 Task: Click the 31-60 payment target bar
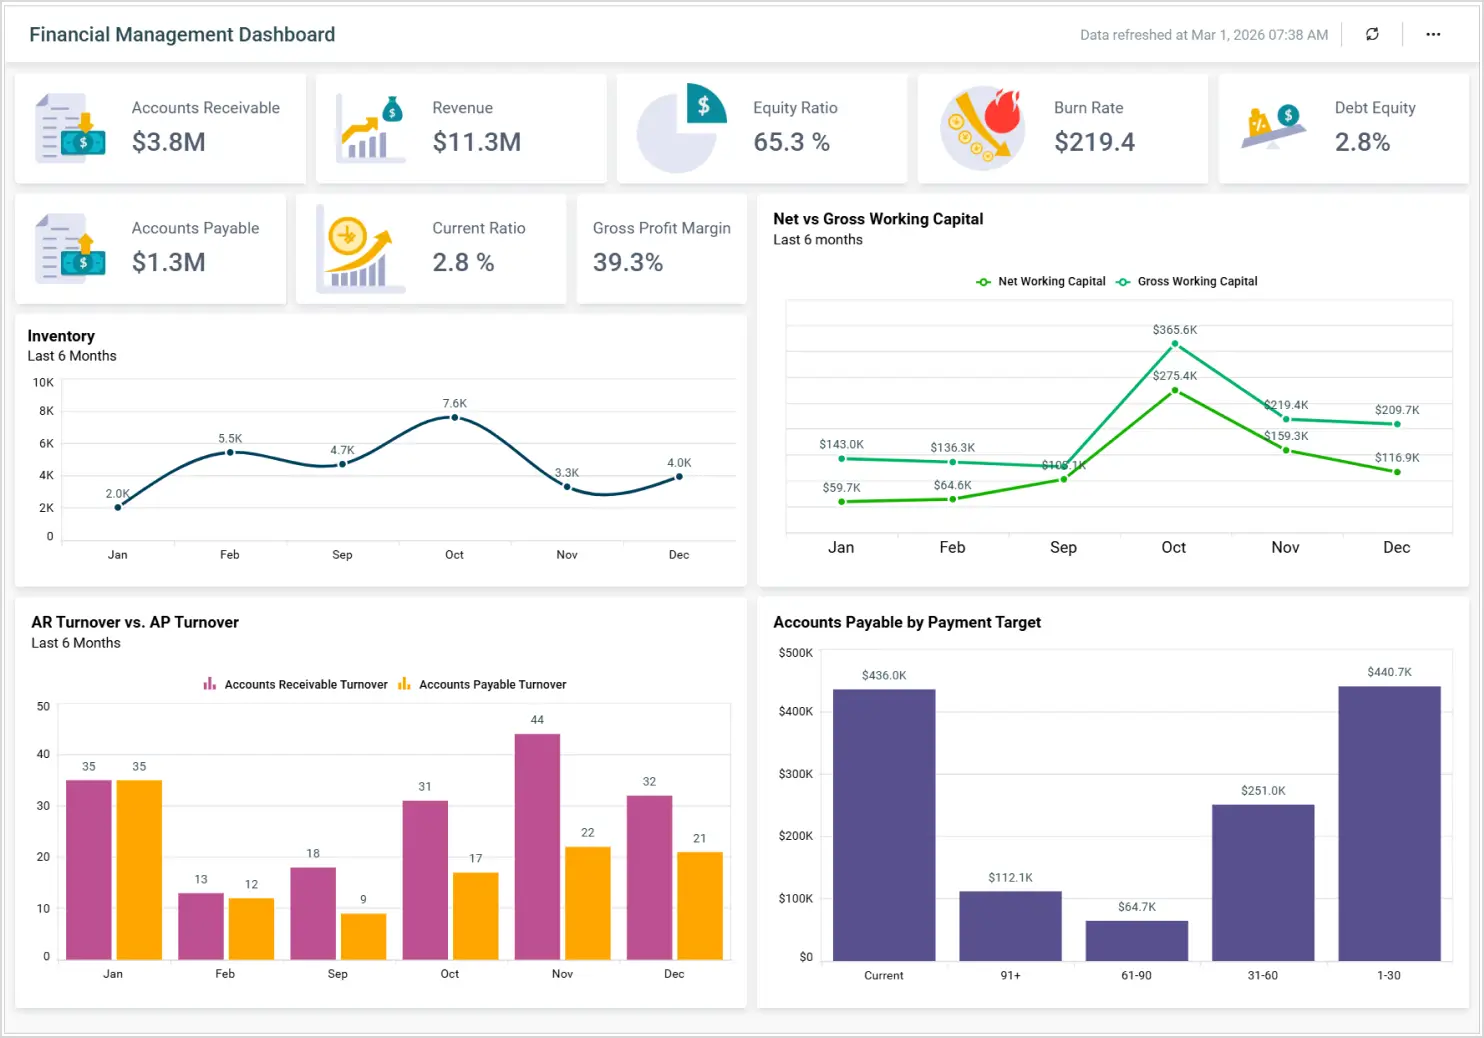click(x=1263, y=883)
